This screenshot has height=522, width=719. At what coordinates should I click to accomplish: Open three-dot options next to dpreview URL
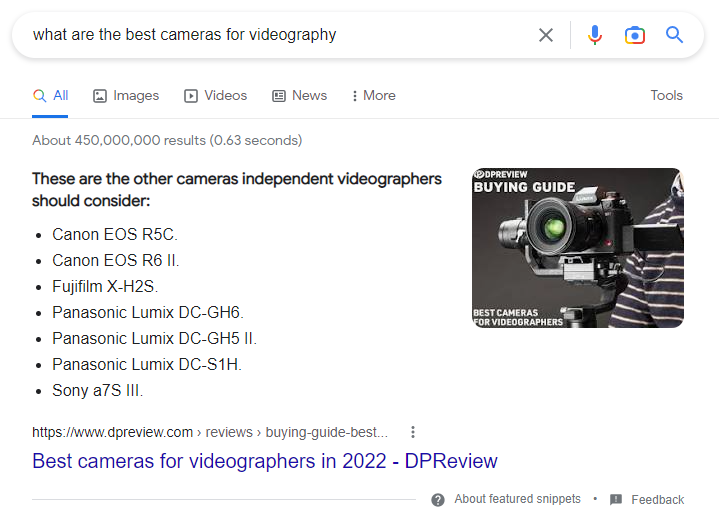pos(413,432)
